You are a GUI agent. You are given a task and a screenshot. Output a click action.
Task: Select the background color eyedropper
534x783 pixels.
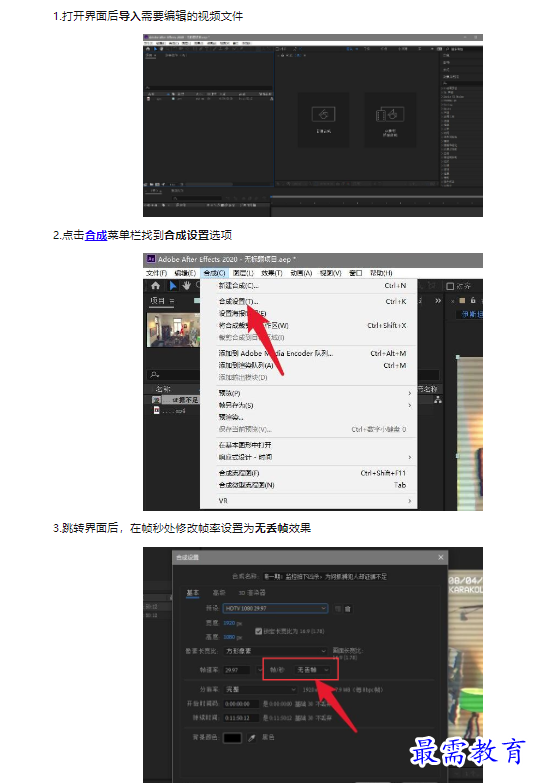(252, 738)
